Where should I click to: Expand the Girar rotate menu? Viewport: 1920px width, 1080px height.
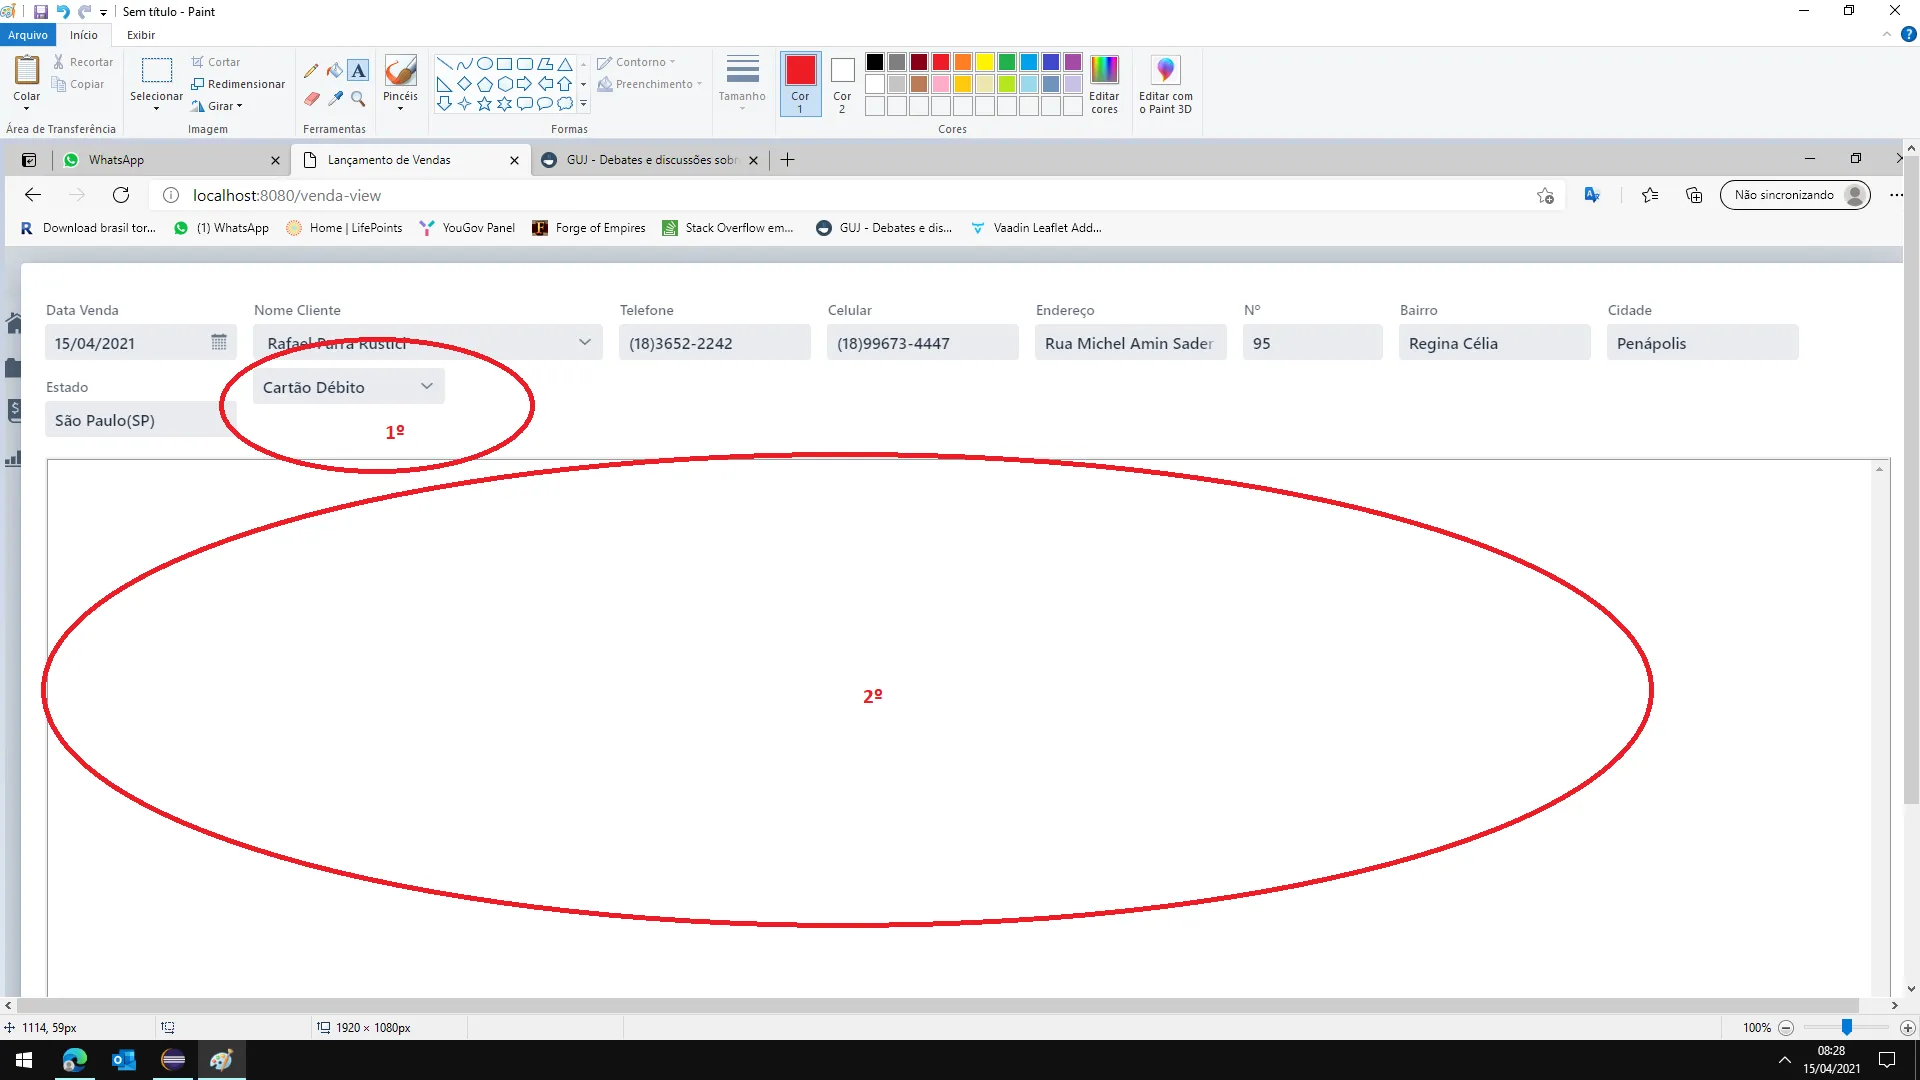click(218, 106)
